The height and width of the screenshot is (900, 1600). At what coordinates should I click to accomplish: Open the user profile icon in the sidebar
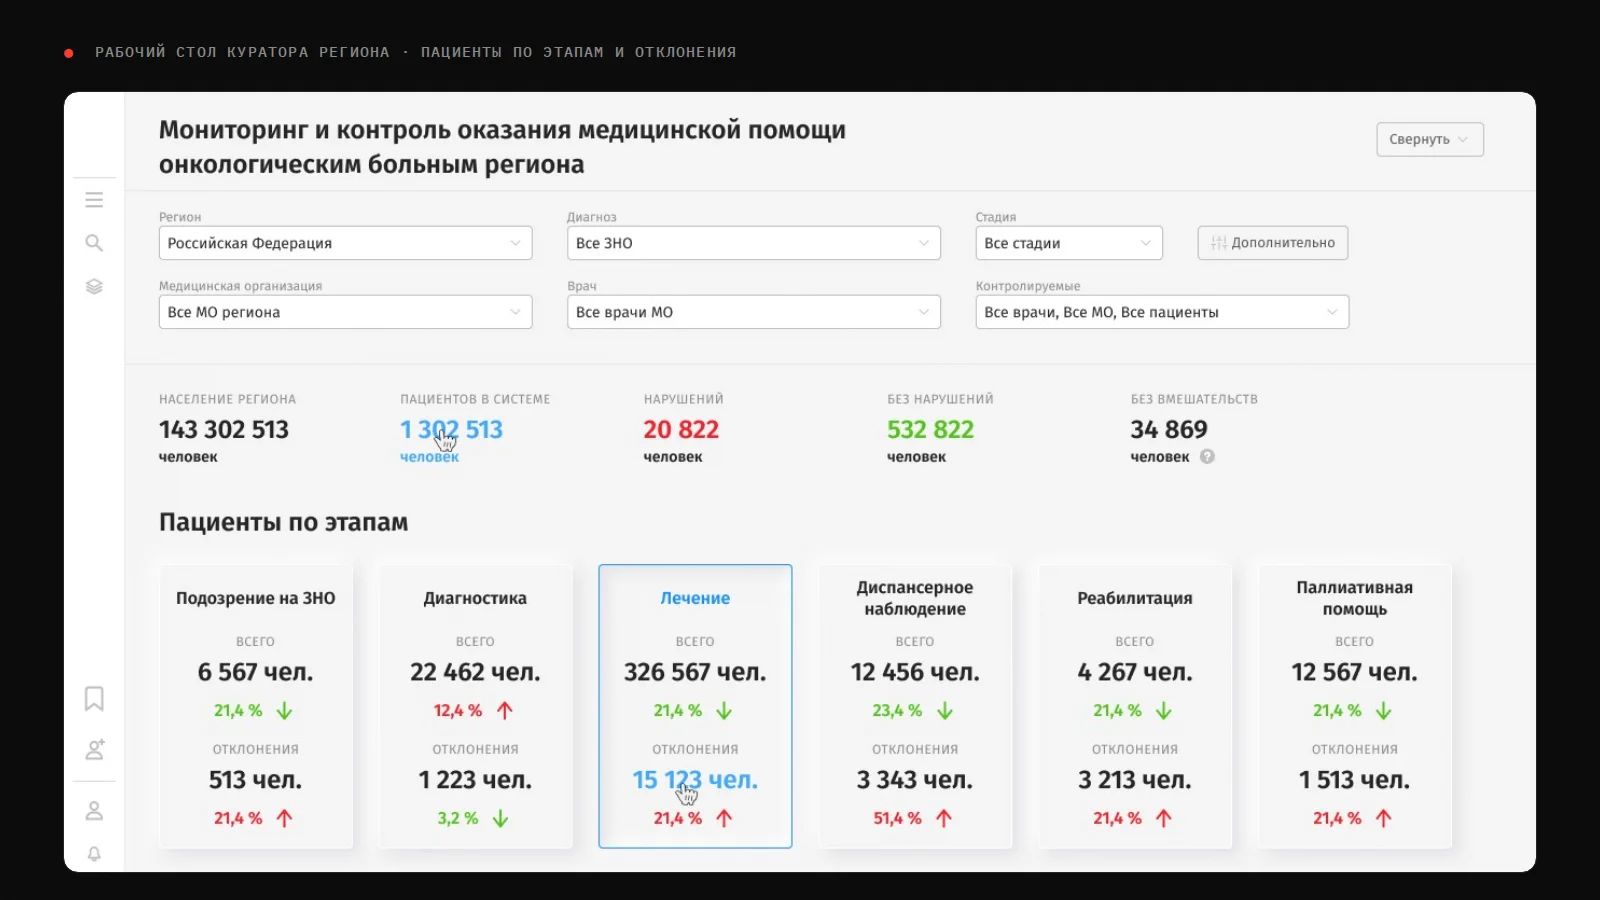point(94,811)
